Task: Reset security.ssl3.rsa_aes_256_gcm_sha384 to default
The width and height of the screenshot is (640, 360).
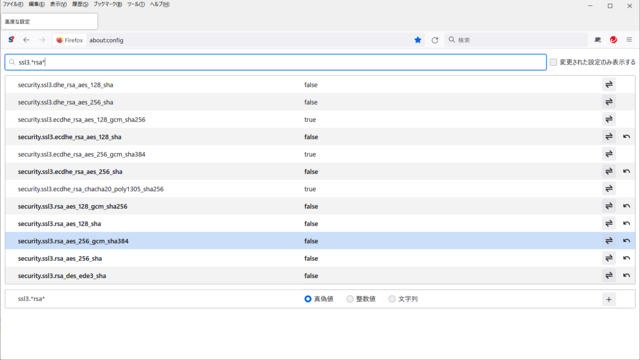Action: [x=626, y=241]
